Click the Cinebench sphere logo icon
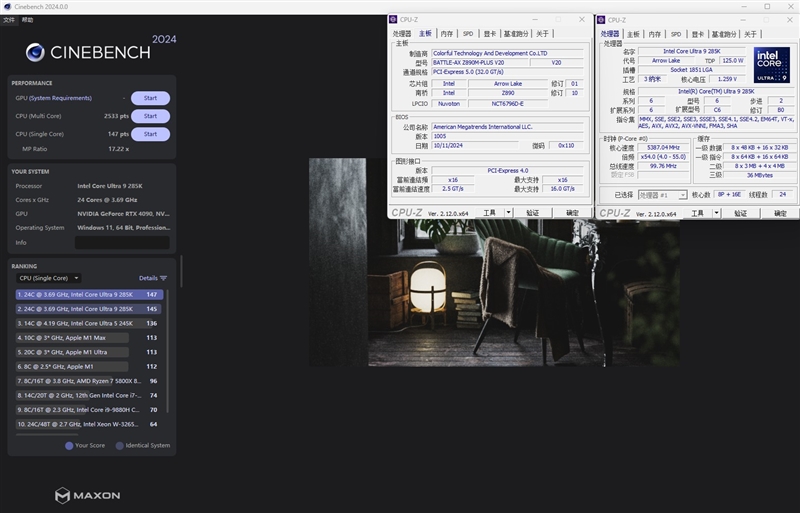Image resolution: width=800 pixels, height=513 pixels. click(x=36, y=52)
